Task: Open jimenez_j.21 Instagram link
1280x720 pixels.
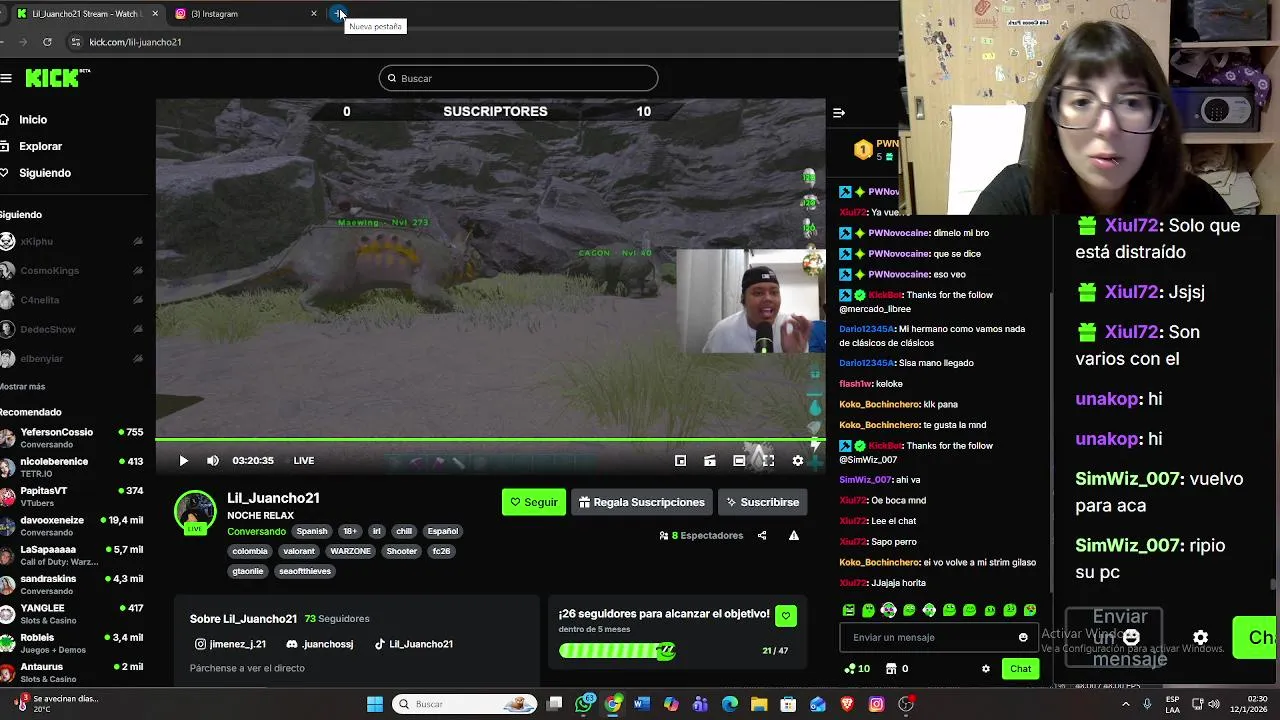Action: point(229,644)
